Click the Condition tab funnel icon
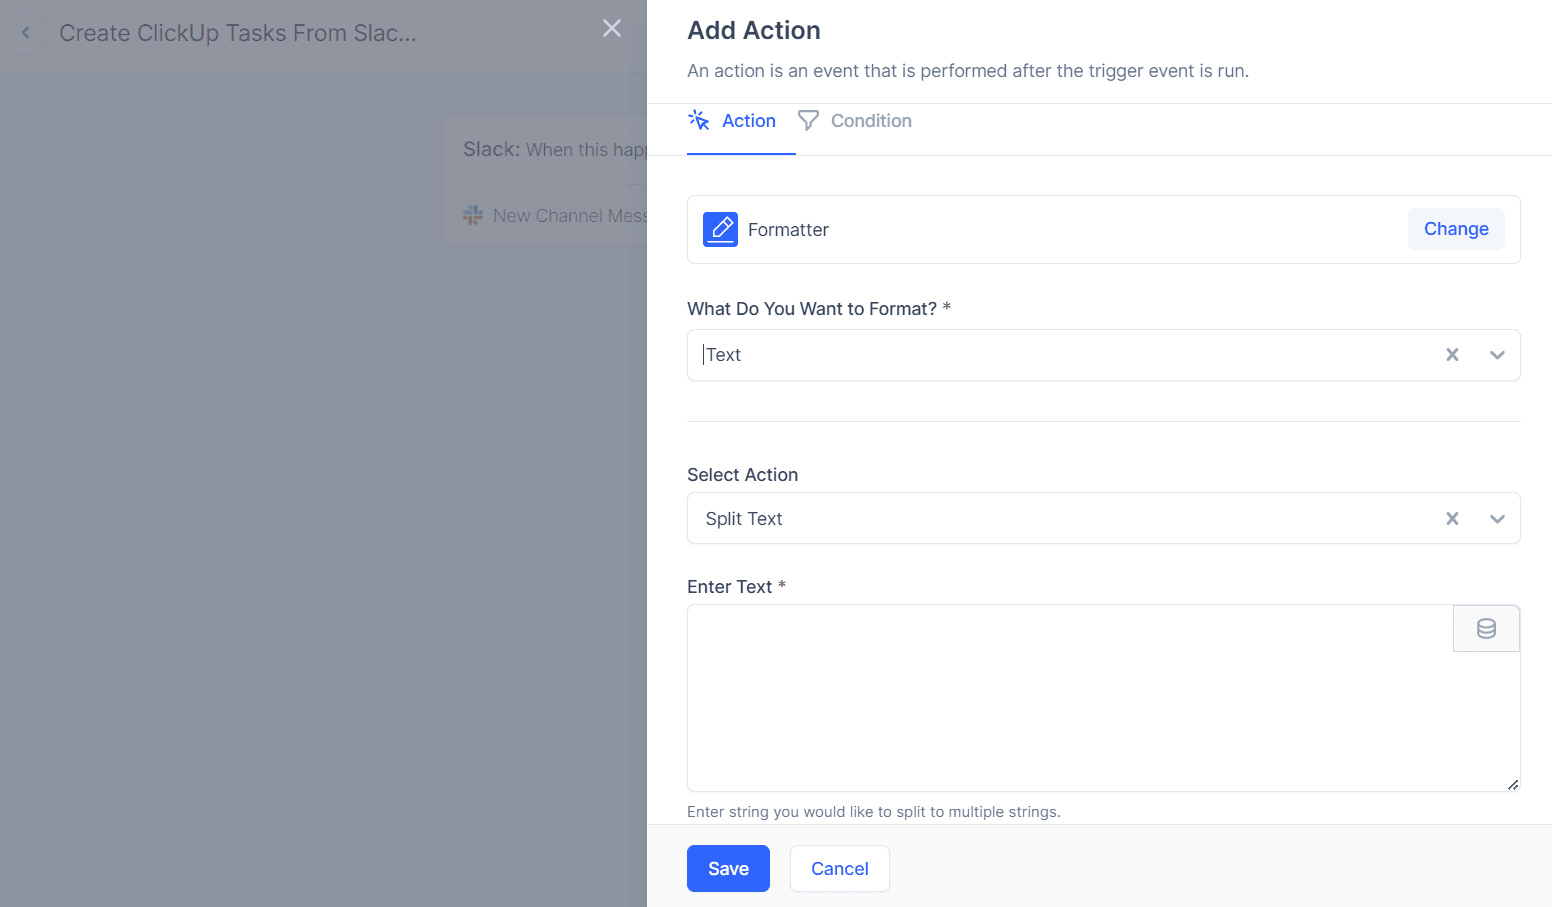Image resolution: width=1552 pixels, height=907 pixels. (x=808, y=121)
